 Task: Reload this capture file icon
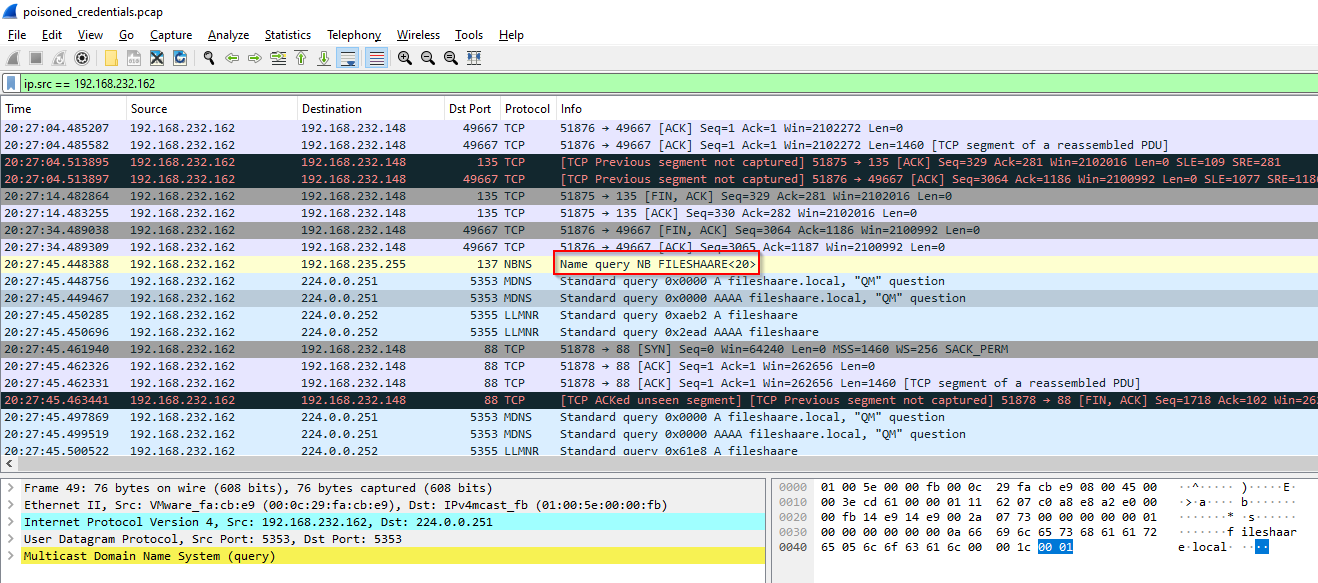coord(180,58)
